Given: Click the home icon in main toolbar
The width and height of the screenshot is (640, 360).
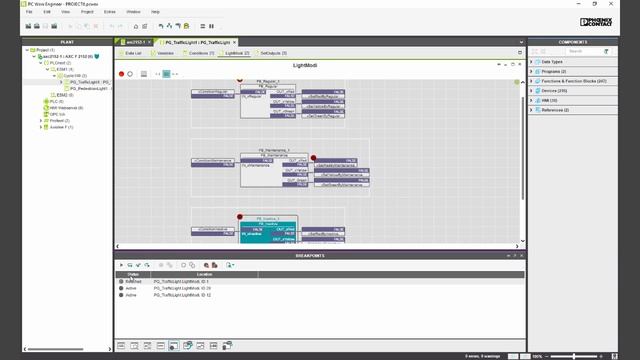Looking at the screenshot, I should pos(136,26).
